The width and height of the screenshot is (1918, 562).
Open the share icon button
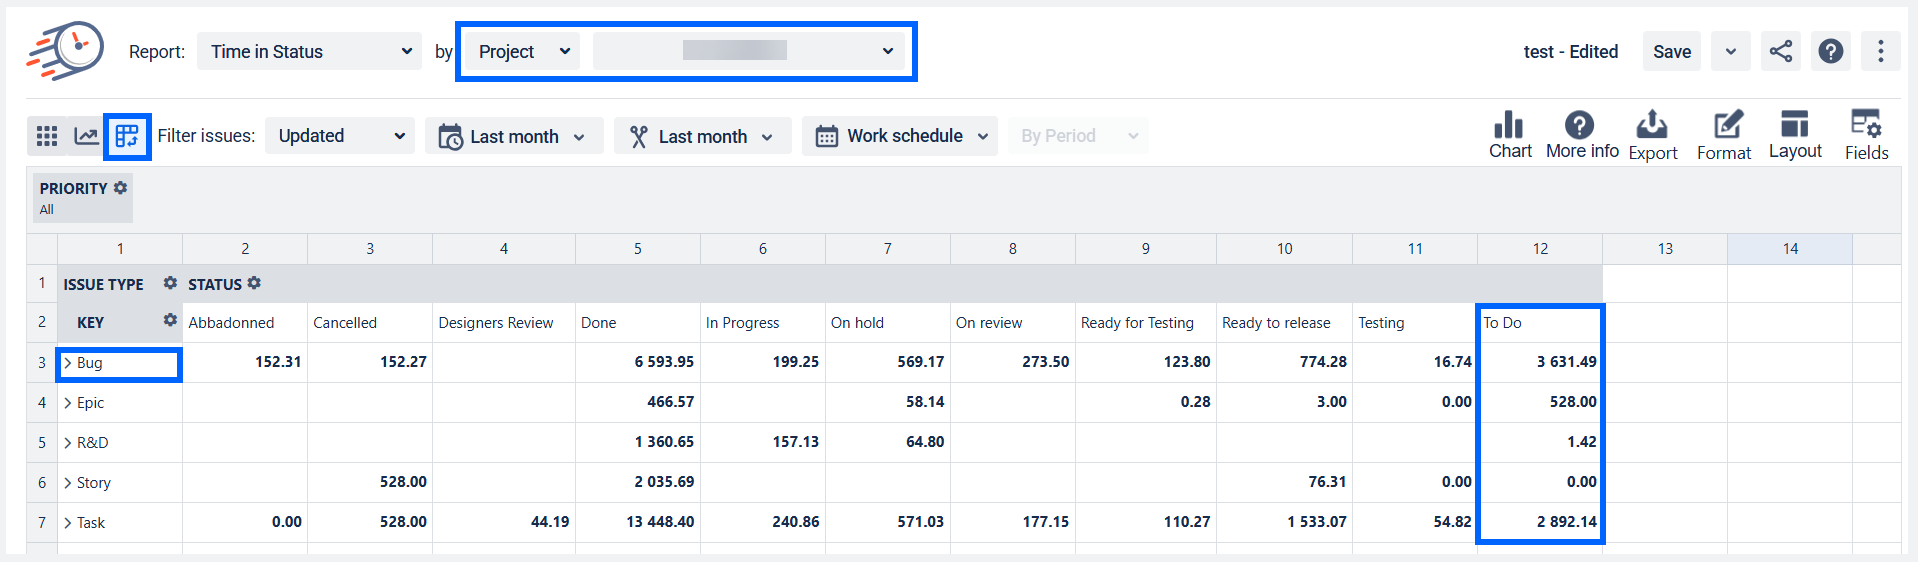1781,51
